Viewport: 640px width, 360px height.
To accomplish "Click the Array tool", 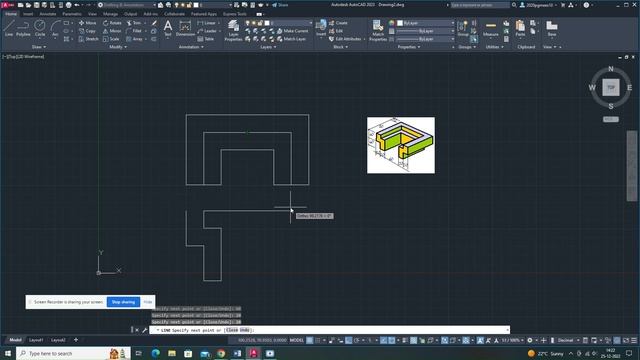I will (x=135, y=39).
